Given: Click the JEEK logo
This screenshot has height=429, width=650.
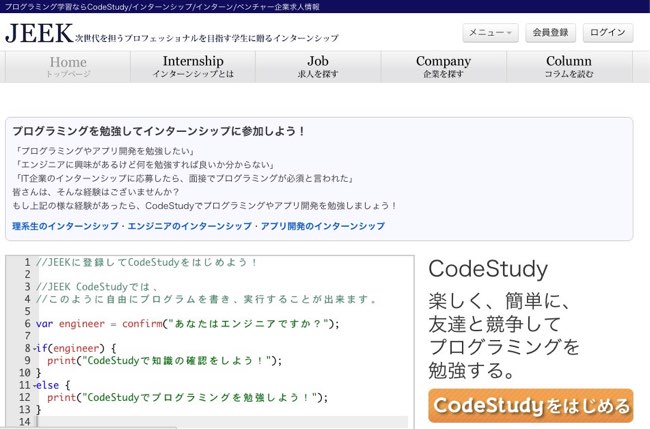Looking at the screenshot, I should click(x=39, y=33).
